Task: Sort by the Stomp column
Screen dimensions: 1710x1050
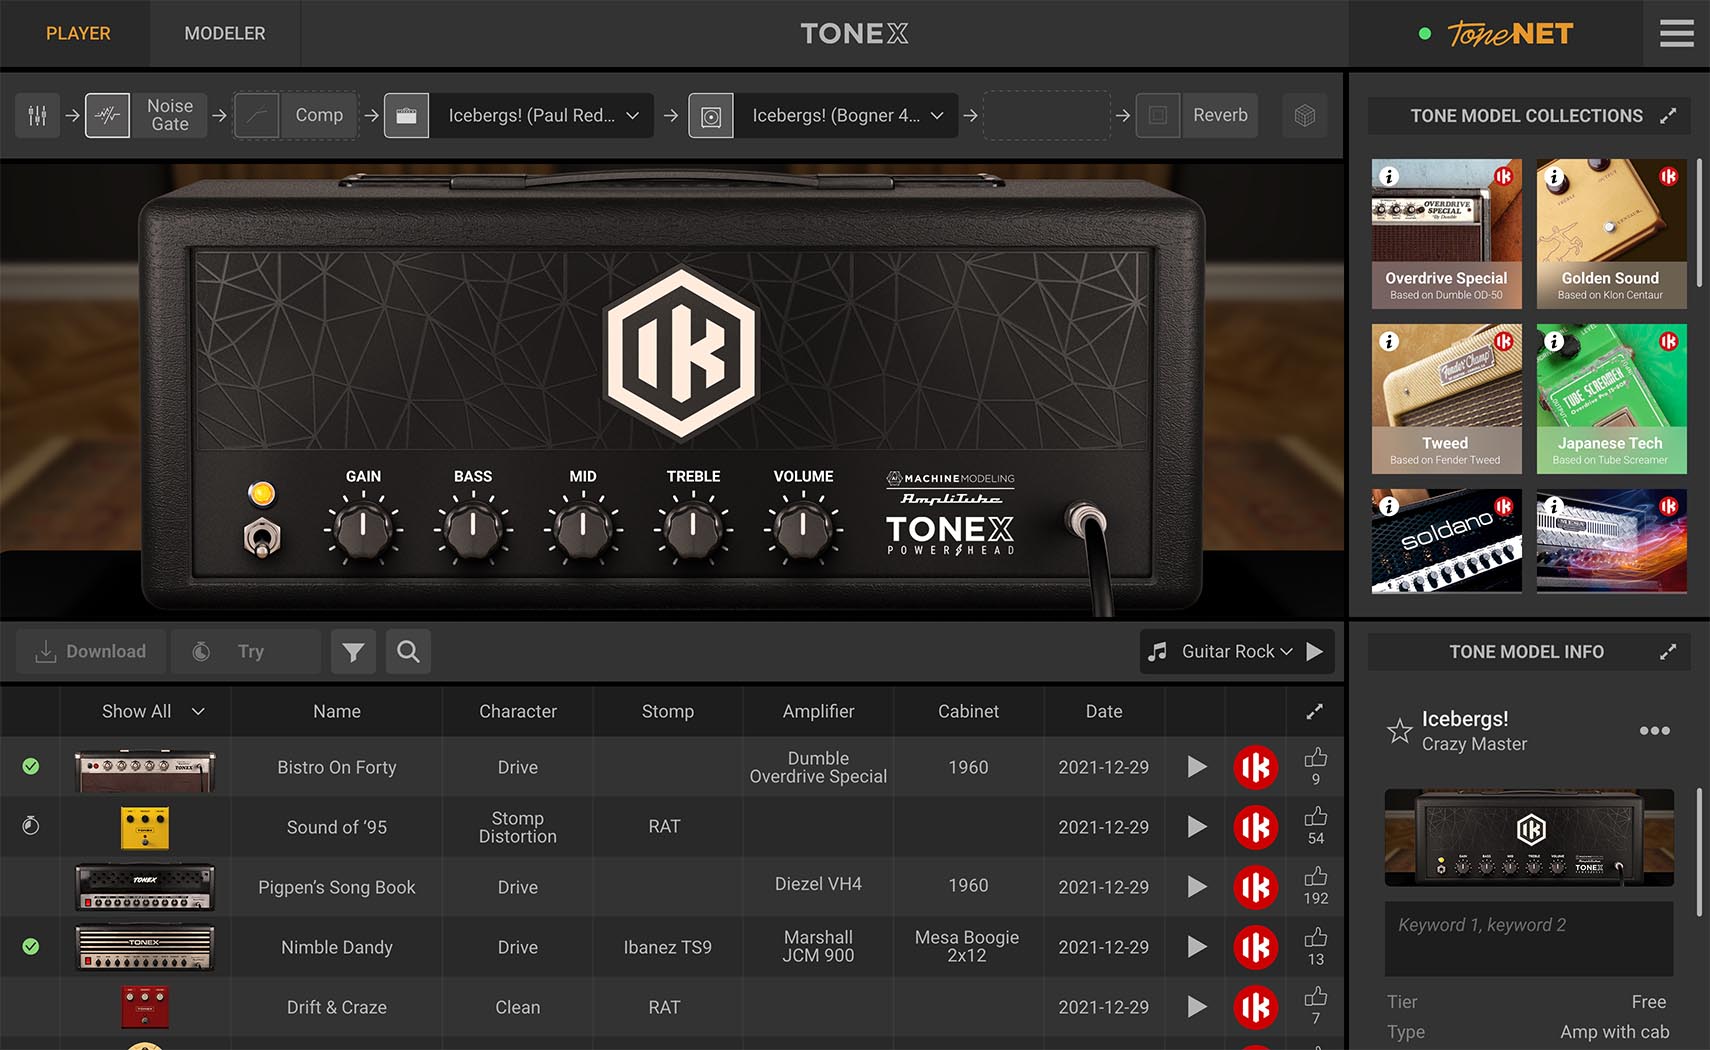Action: (x=668, y=712)
